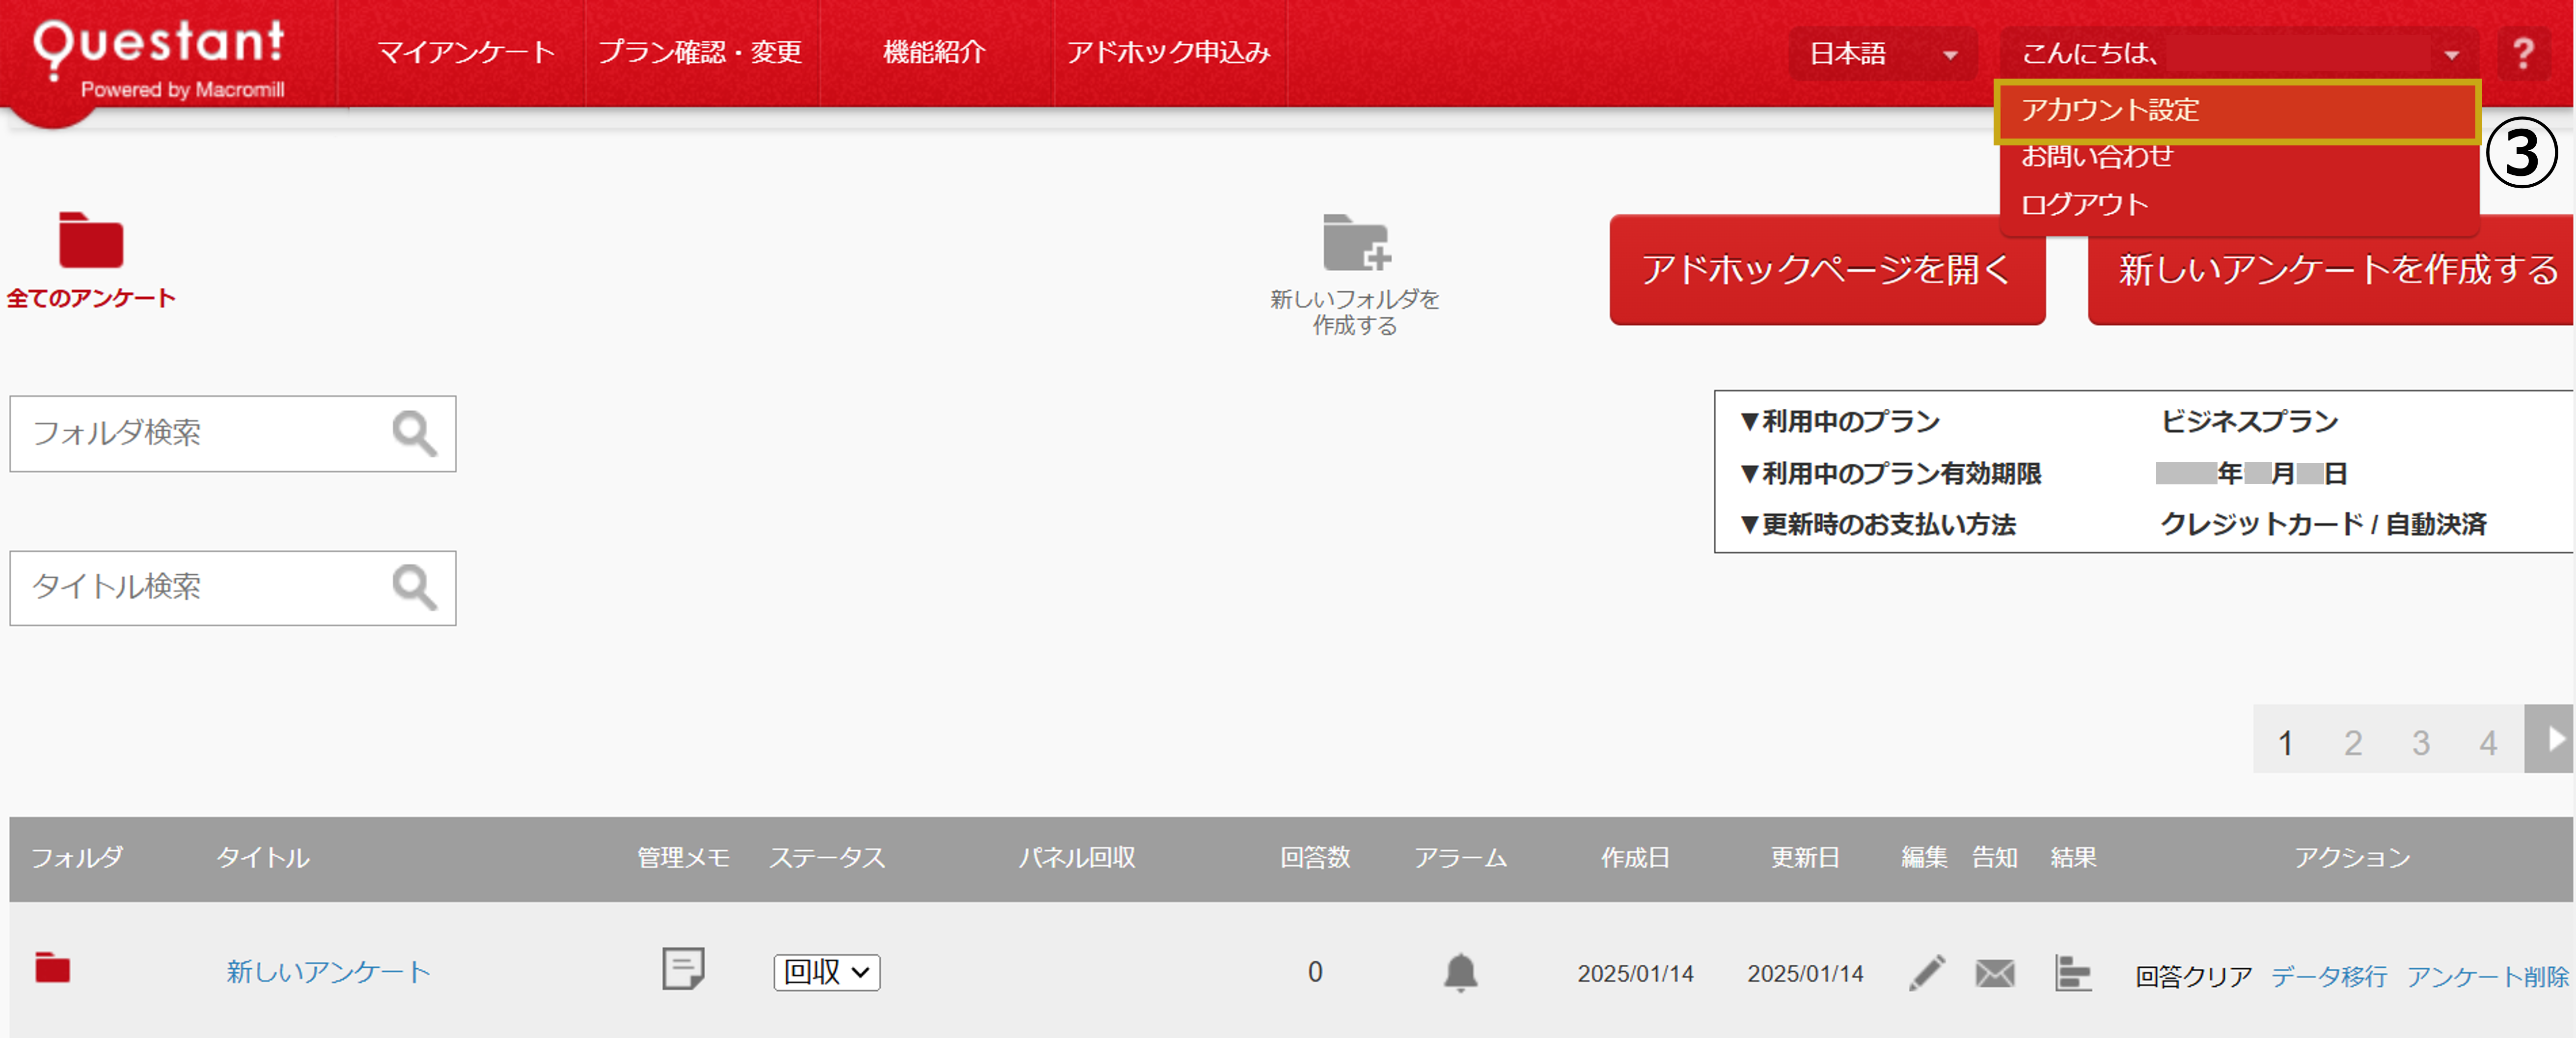
Task: Click アンケート削除 link
Action: point(2487,976)
